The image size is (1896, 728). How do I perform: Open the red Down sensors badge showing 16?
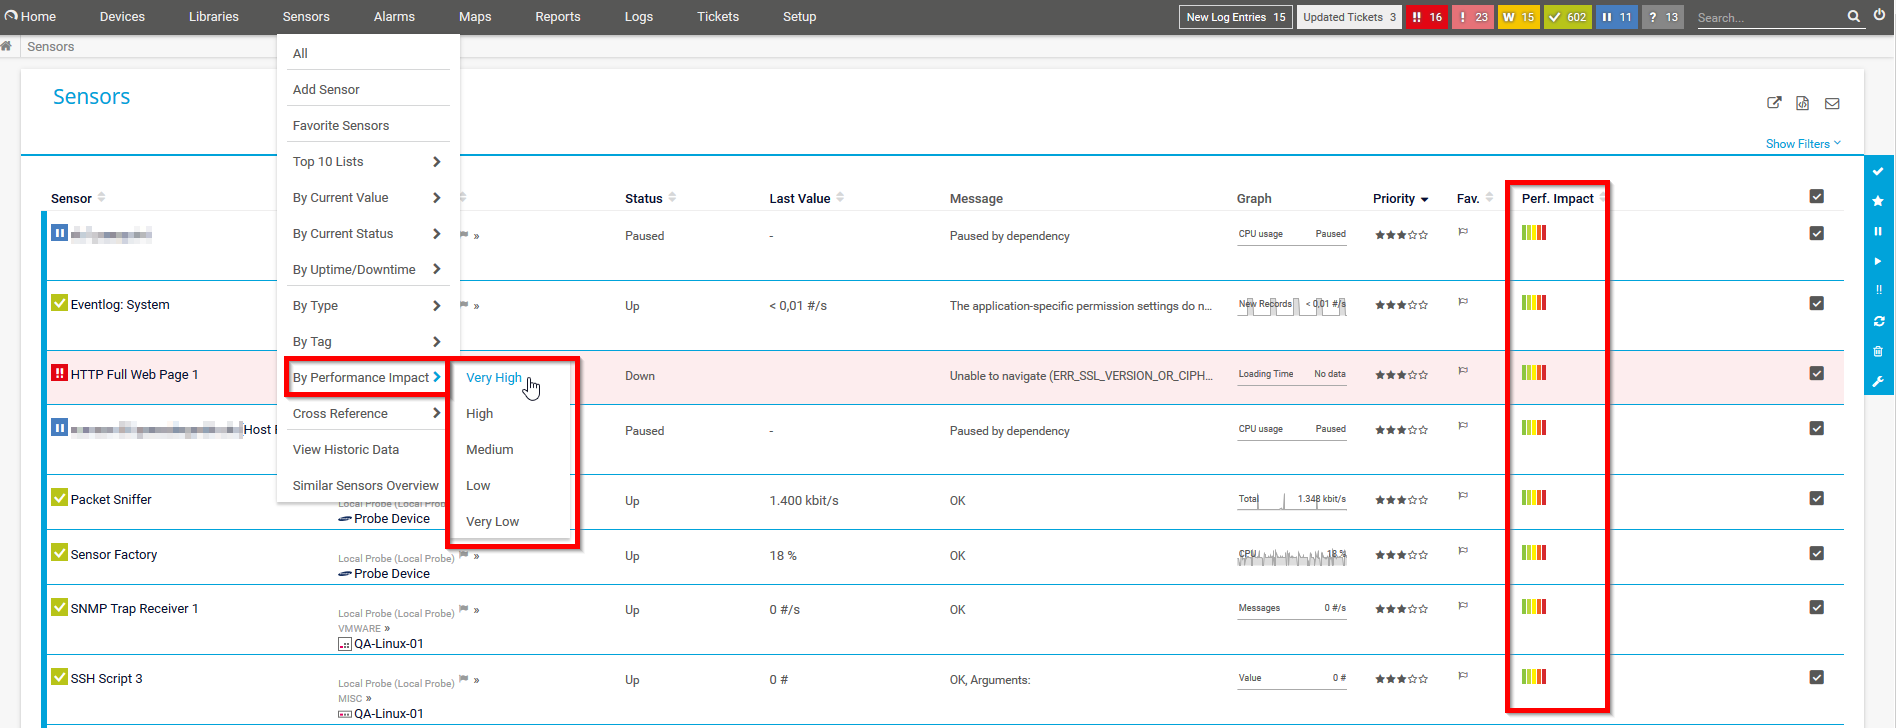(x=1426, y=17)
